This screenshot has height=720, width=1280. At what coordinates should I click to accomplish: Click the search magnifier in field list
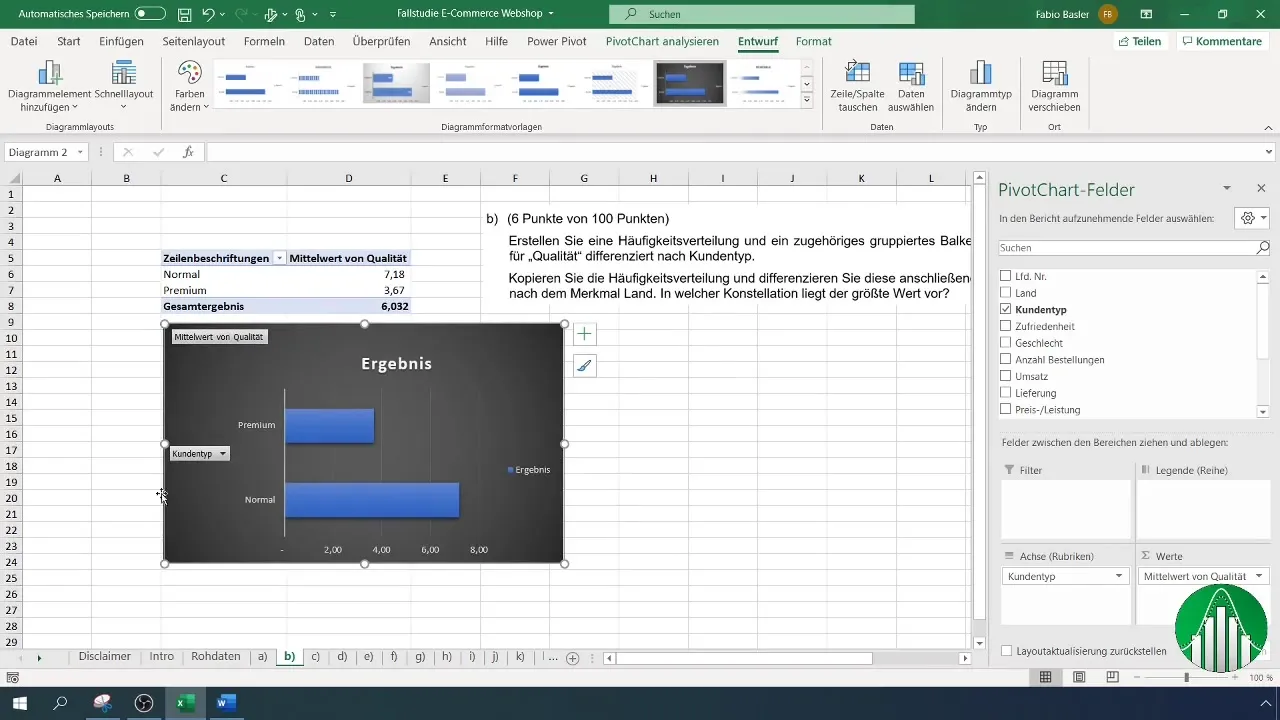click(1263, 247)
